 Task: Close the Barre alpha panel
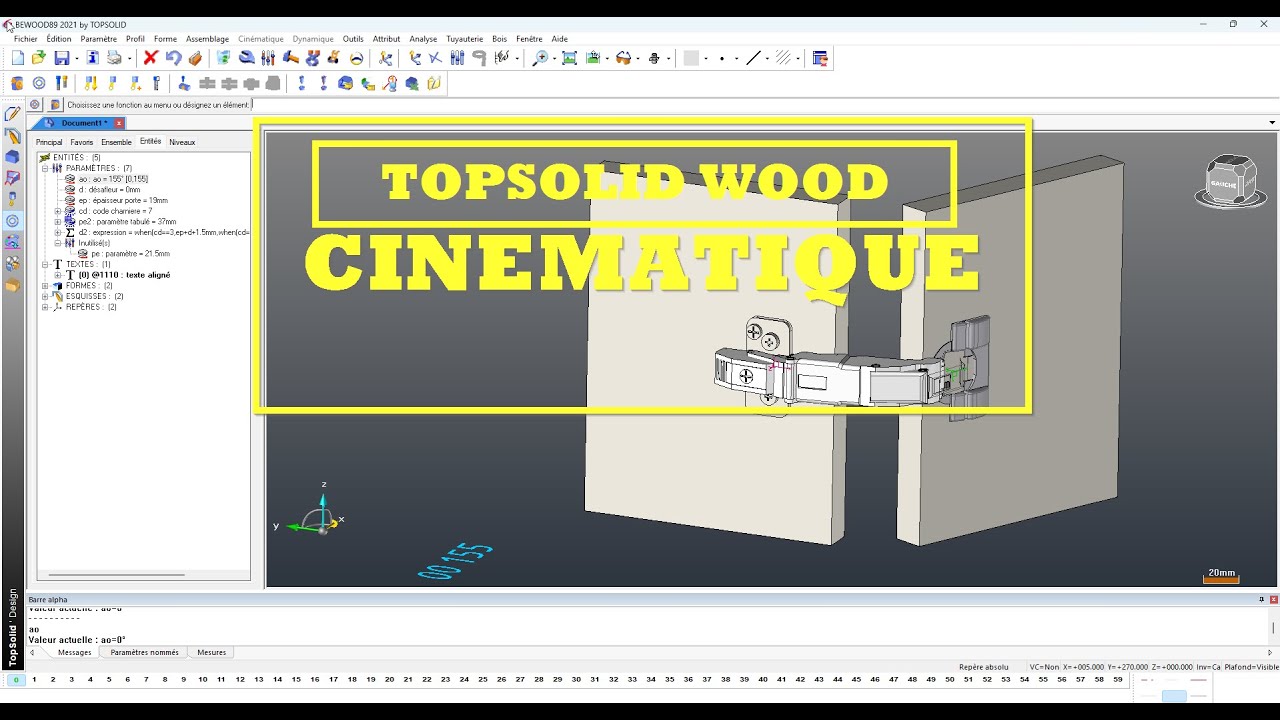tap(1273, 599)
